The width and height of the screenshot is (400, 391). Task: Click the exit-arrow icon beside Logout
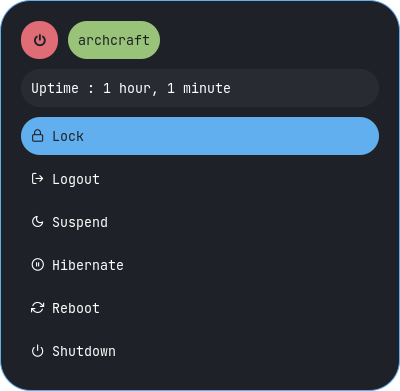[x=37, y=179]
